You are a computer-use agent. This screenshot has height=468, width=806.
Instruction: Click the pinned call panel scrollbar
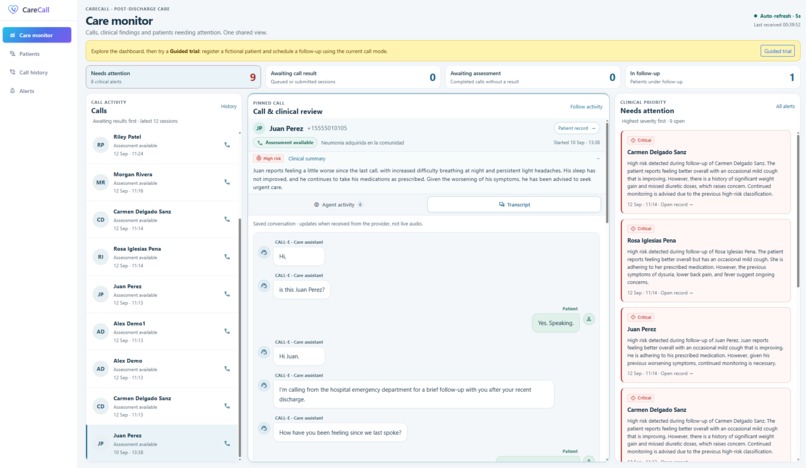pos(607,172)
